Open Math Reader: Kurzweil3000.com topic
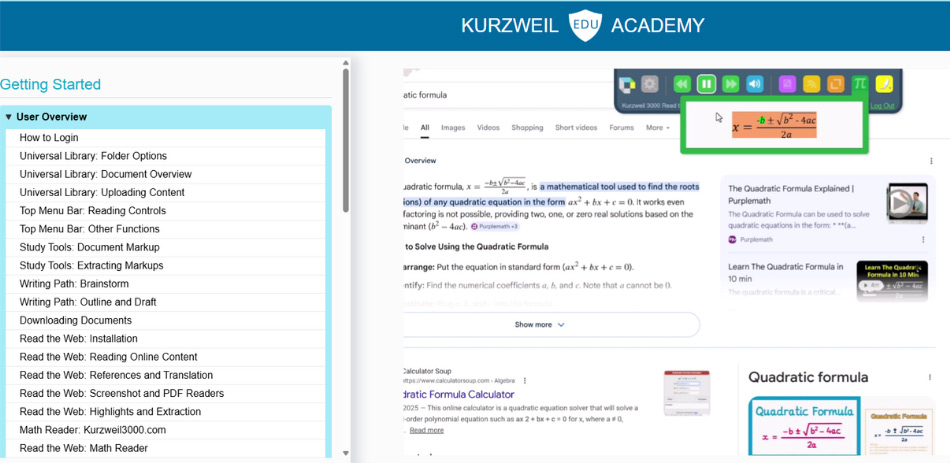950x464 pixels. [165, 430]
